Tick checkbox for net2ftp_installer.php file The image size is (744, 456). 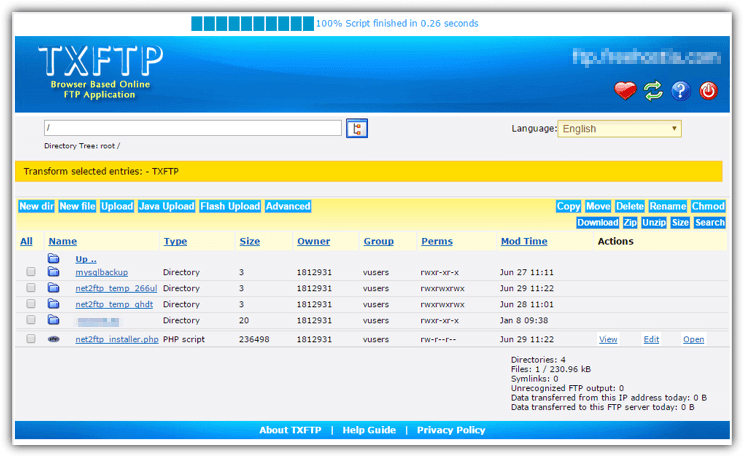click(x=31, y=339)
